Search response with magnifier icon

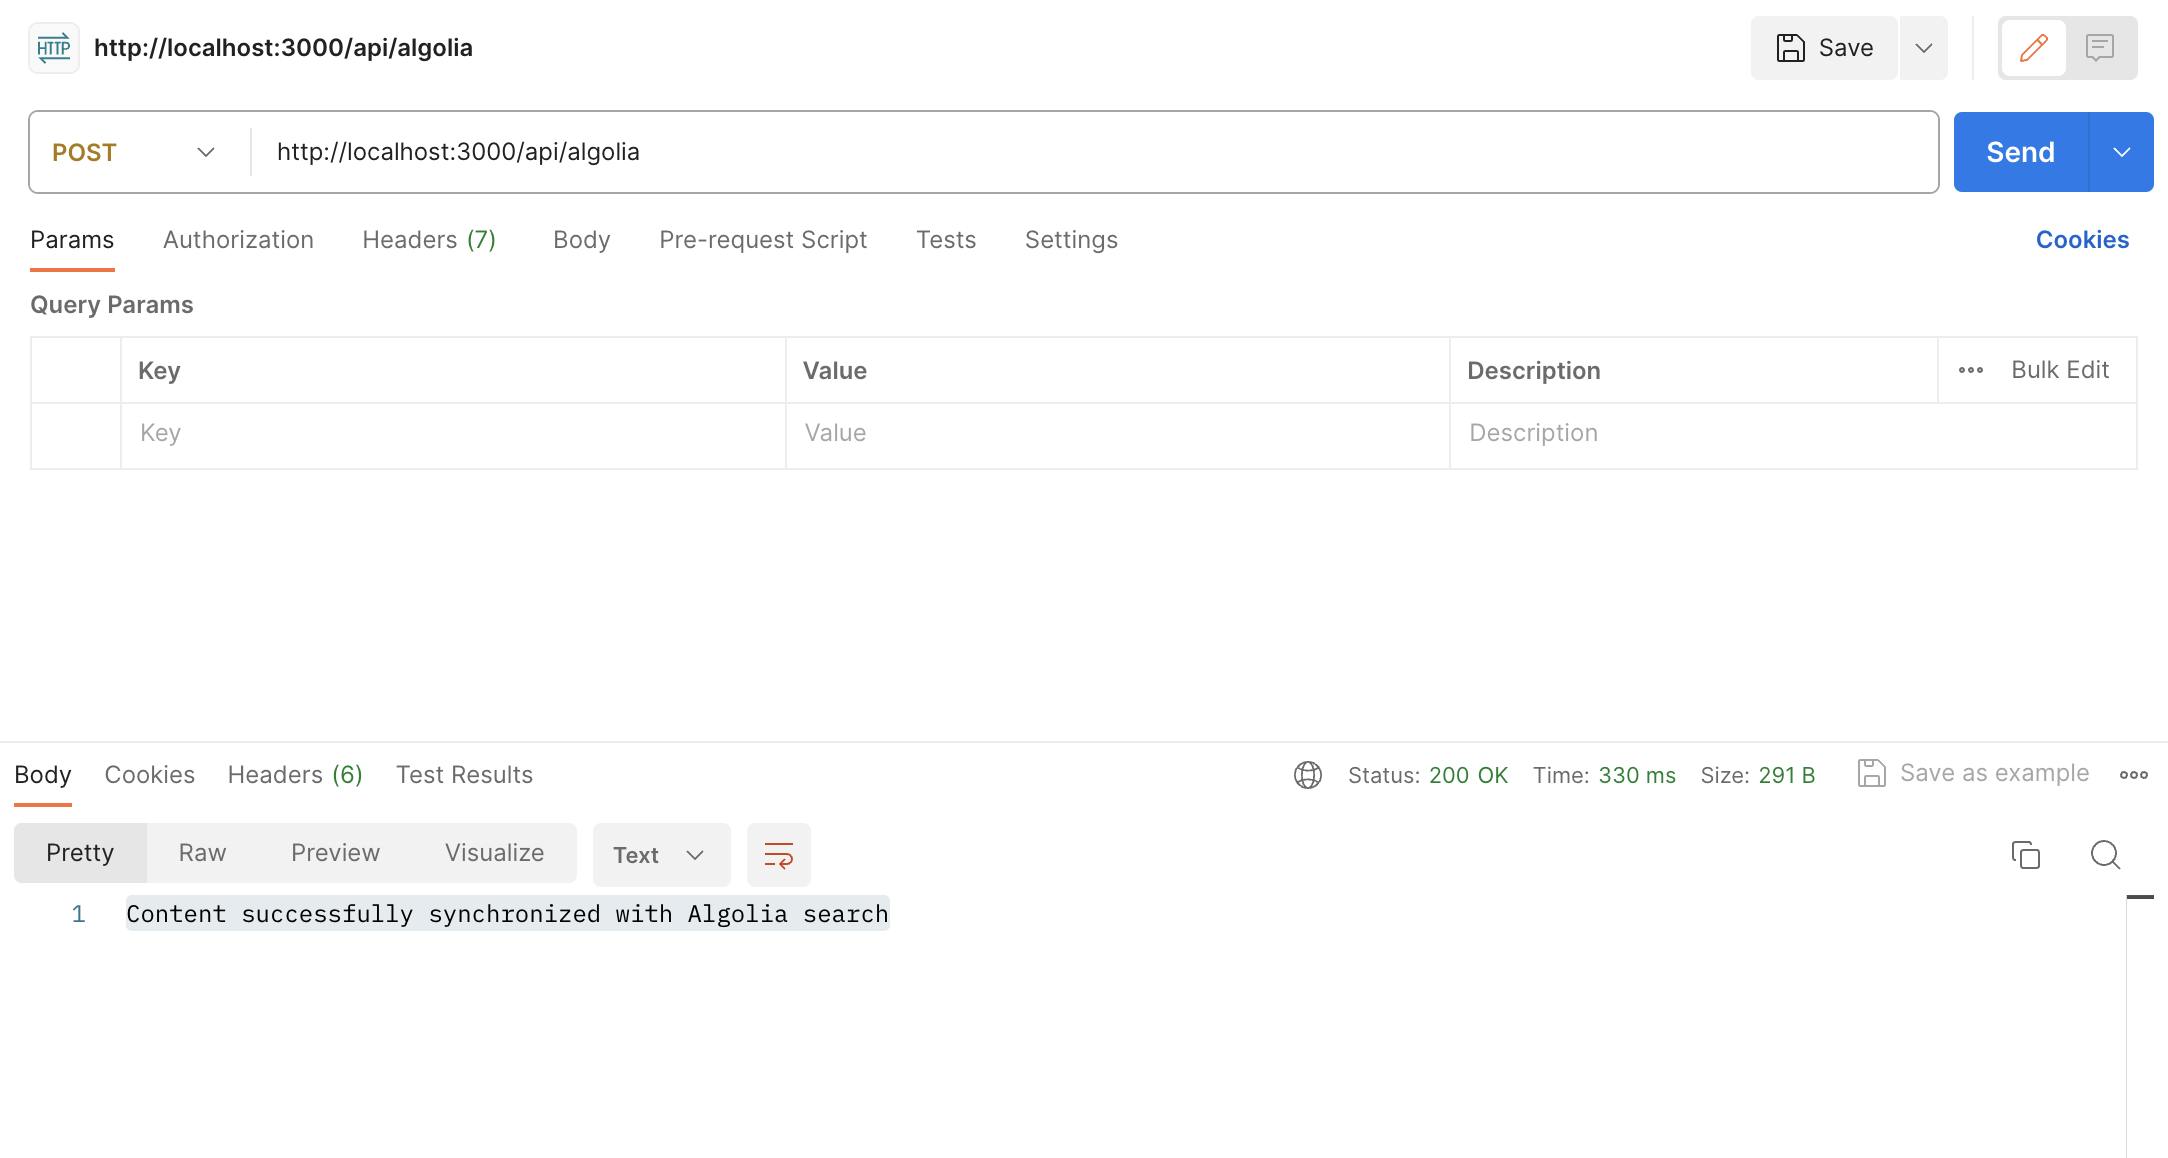click(x=2105, y=855)
